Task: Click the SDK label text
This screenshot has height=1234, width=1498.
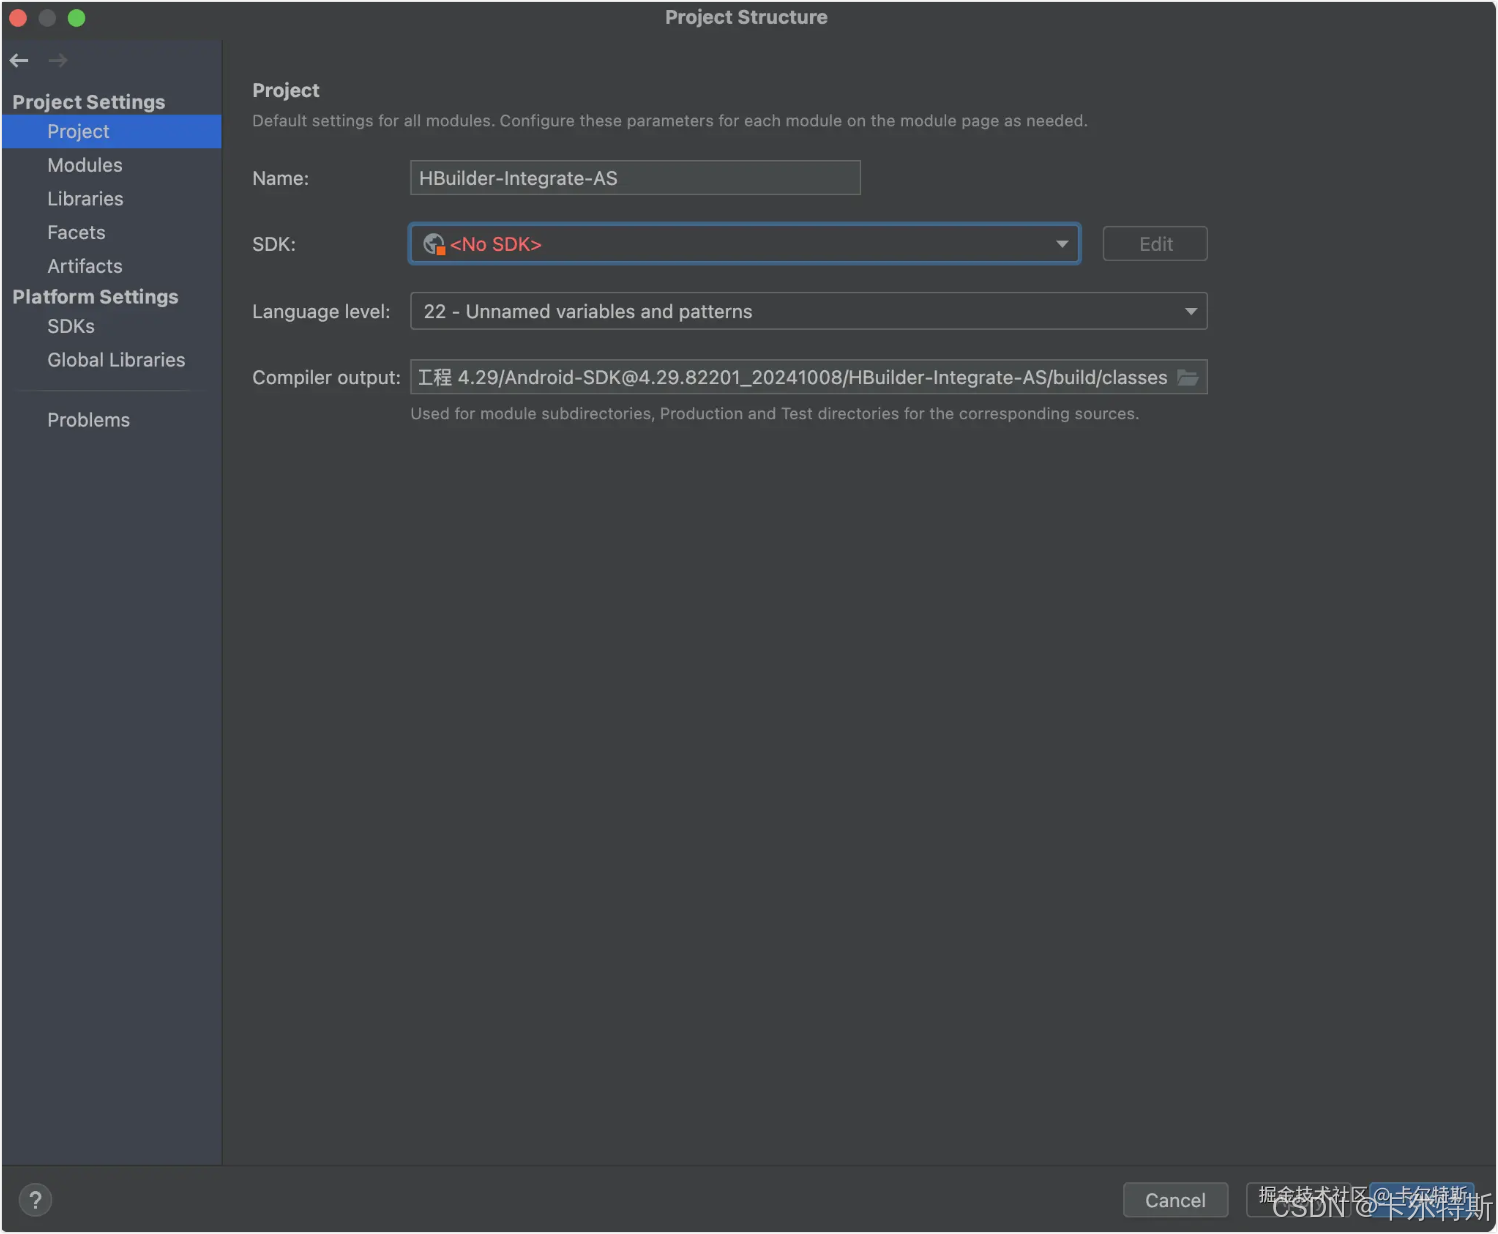Action: click(274, 244)
